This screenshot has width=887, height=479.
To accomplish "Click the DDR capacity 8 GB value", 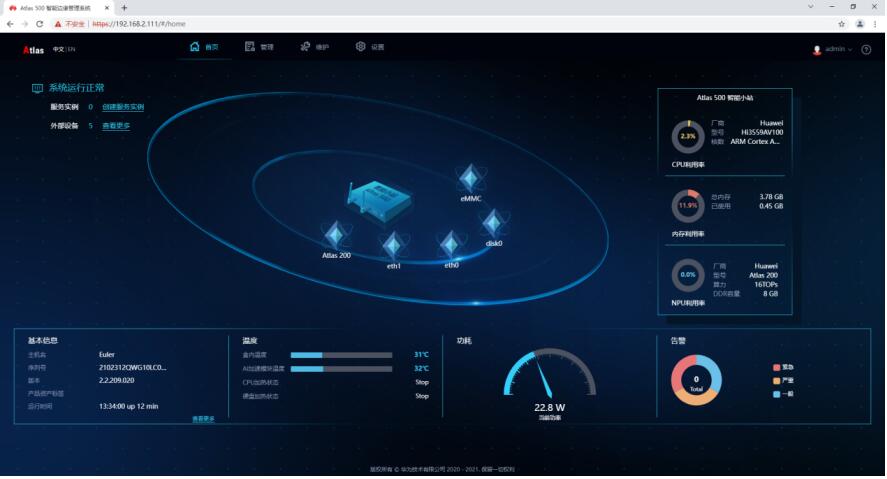I will tap(770, 294).
